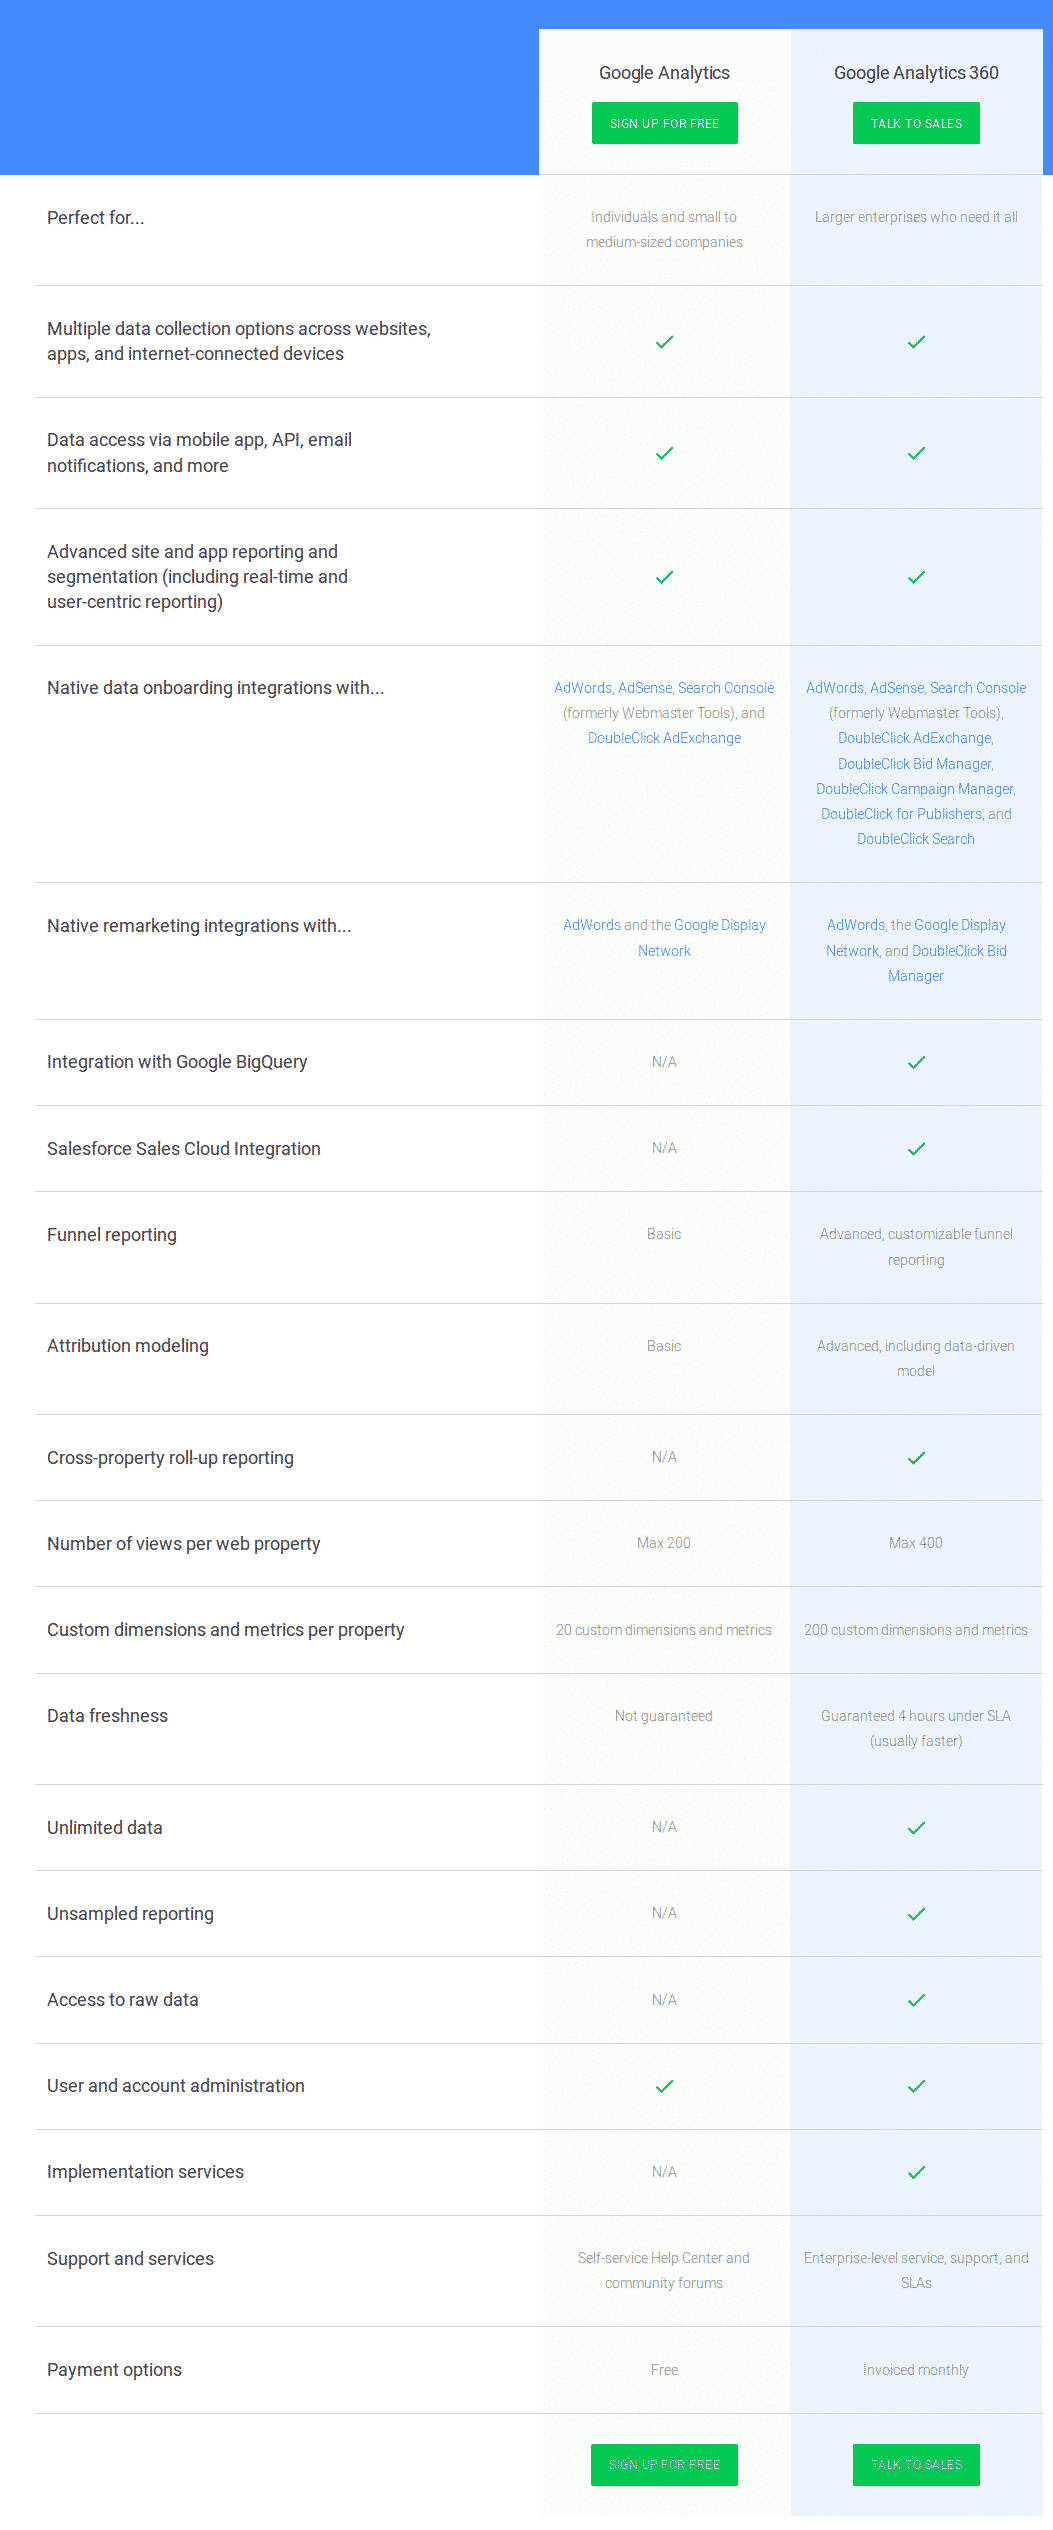Click the bottom Talk To Sales button
This screenshot has height=2530, width=1053.
tap(916, 2464)
